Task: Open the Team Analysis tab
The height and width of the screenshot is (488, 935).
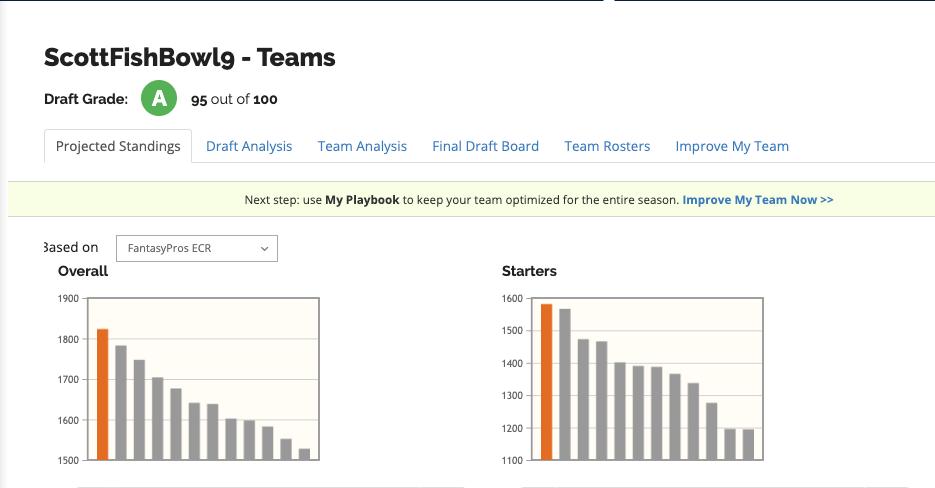Action: click(x=362, y=146)
